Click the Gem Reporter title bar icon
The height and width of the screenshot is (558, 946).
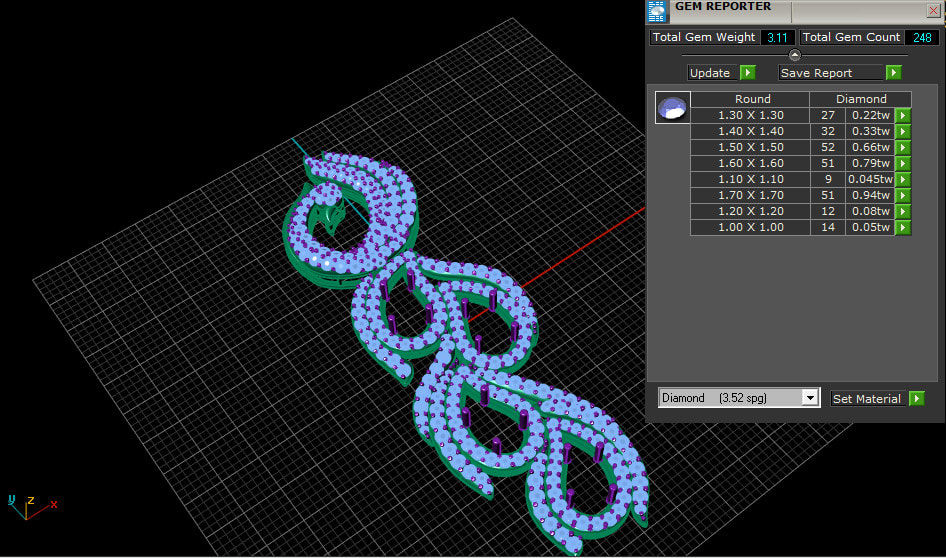point(657,11)
